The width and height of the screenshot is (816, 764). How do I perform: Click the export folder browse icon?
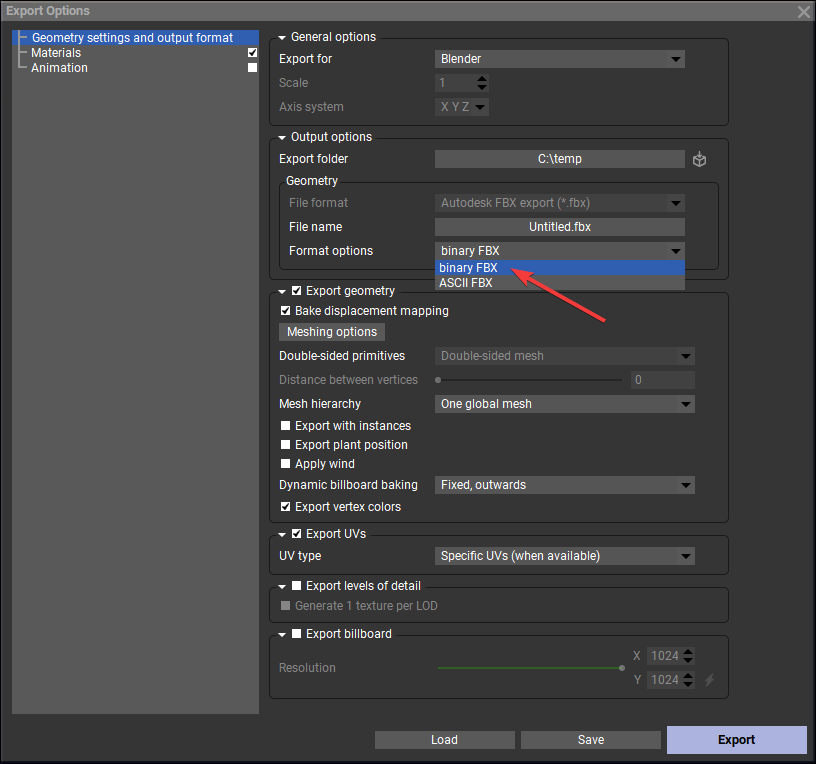(x=700, y=159)
